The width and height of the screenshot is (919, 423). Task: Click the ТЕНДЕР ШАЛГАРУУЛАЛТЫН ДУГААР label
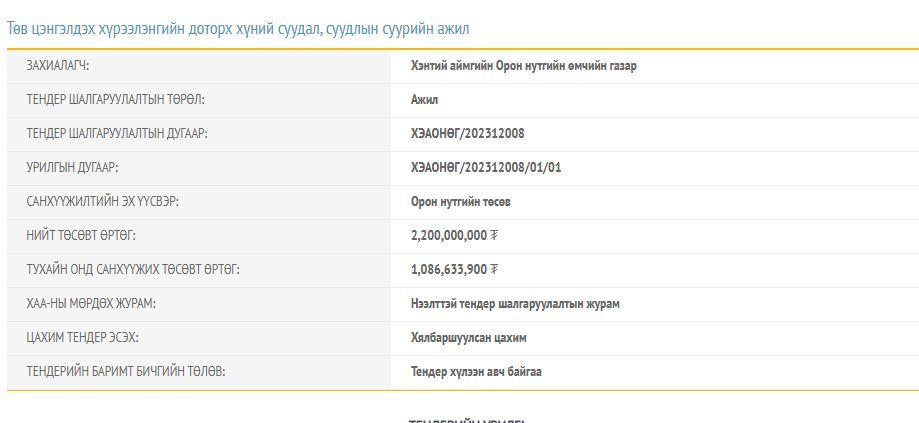point(117,134)
